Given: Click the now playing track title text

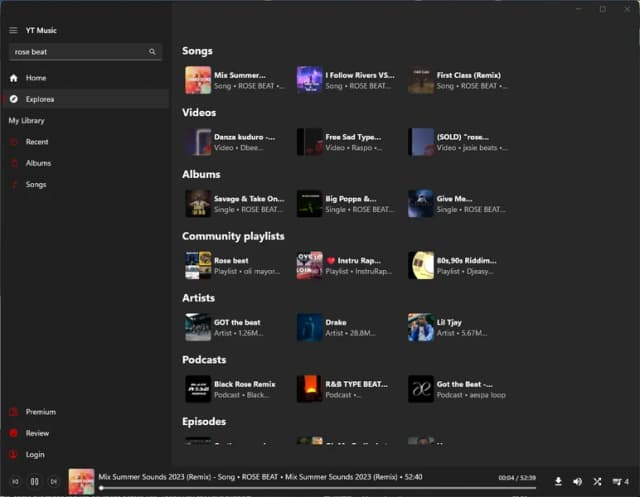Looking at the screenshot, I should (x=260, y=477).
